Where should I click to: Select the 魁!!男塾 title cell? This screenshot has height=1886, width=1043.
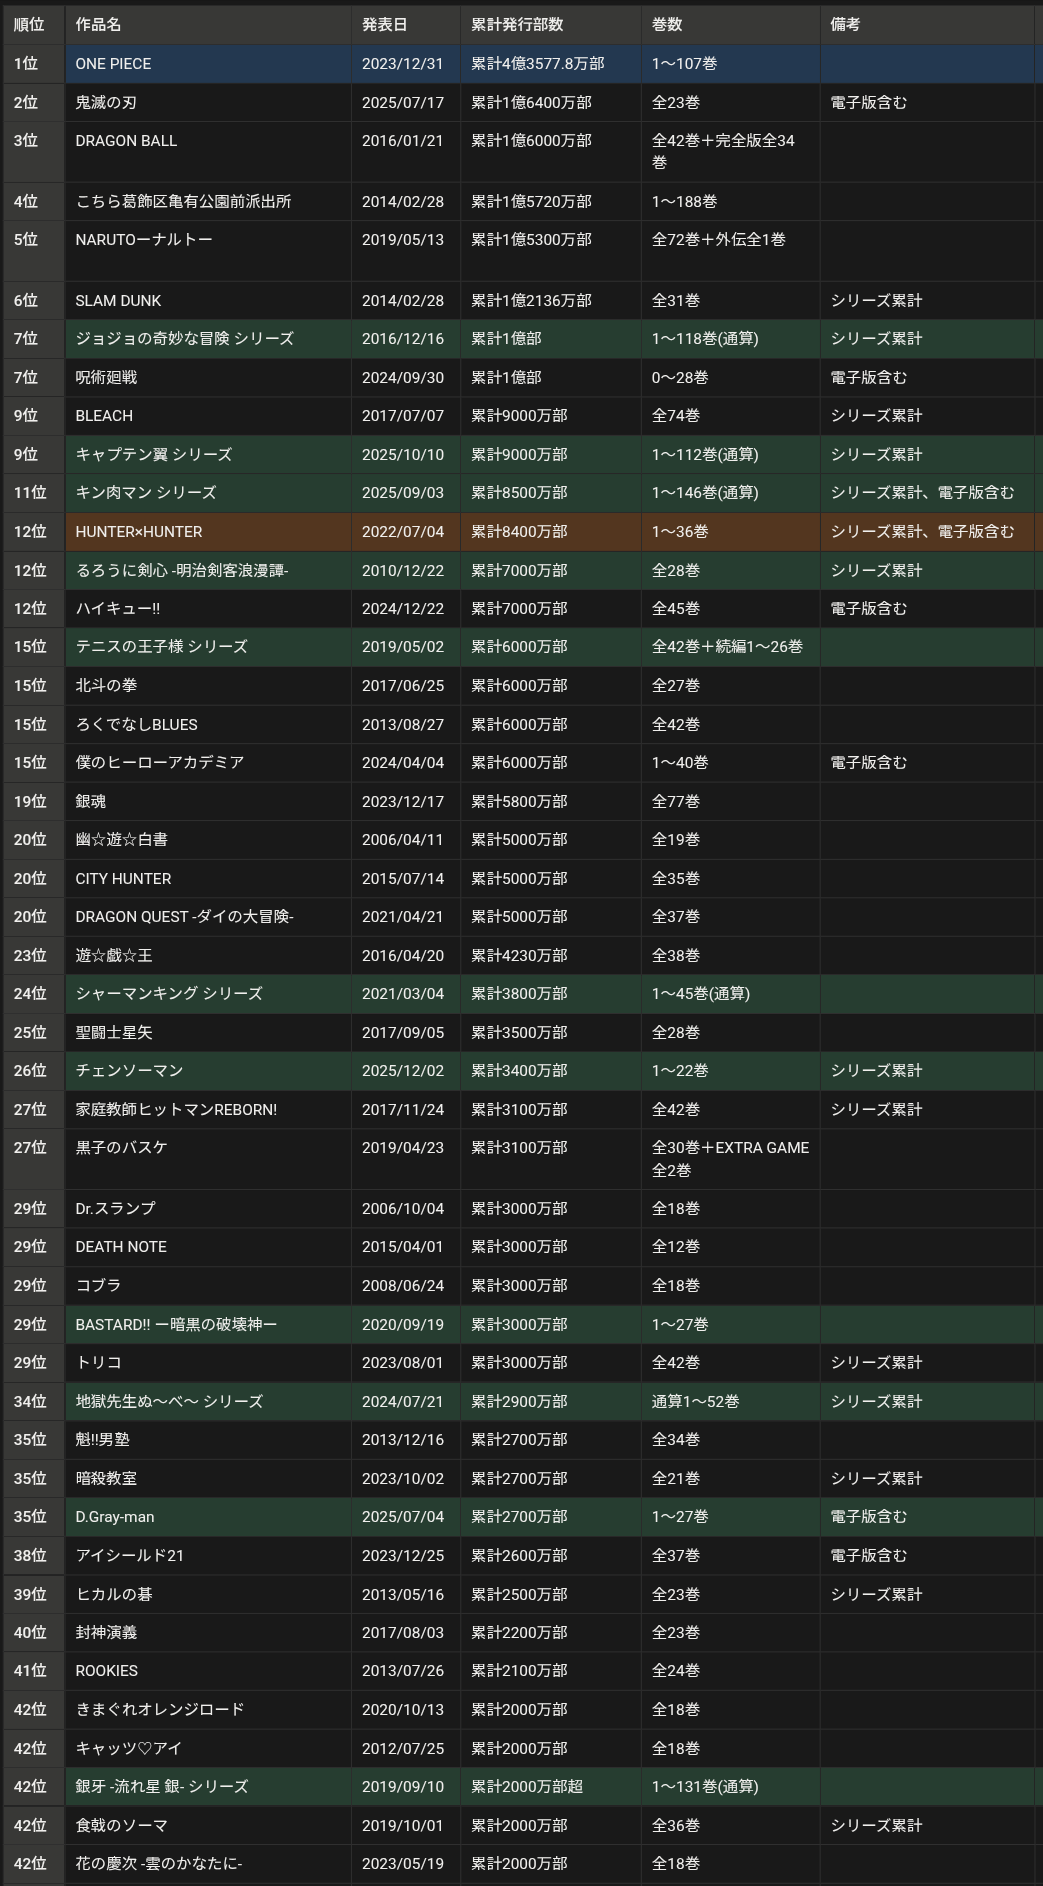(x=208, y=1439)
